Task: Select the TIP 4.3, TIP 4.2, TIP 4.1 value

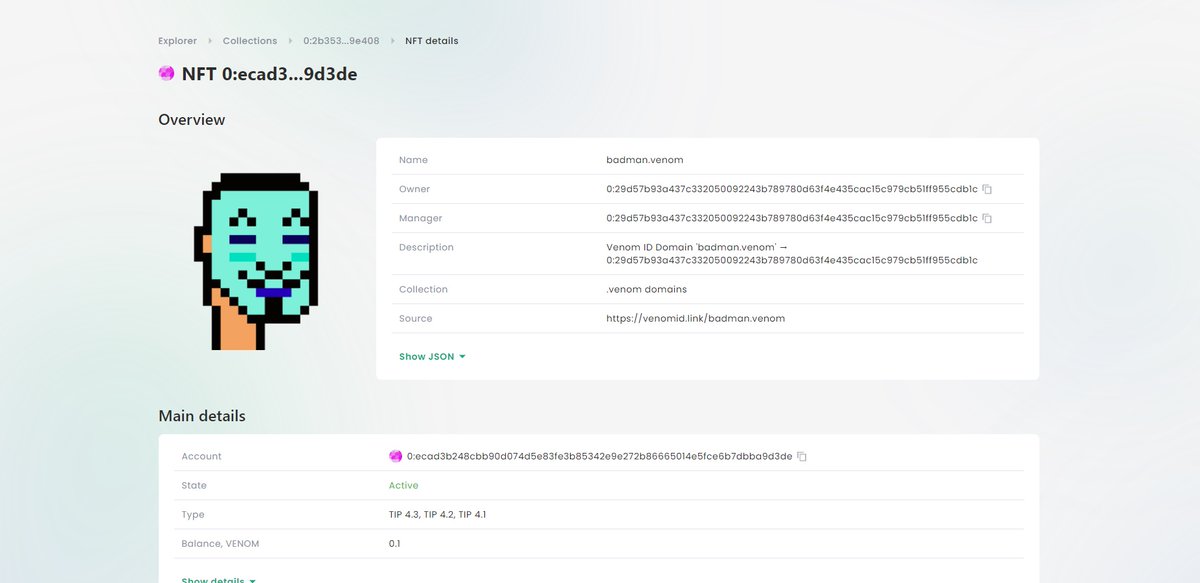Action: 437,514
